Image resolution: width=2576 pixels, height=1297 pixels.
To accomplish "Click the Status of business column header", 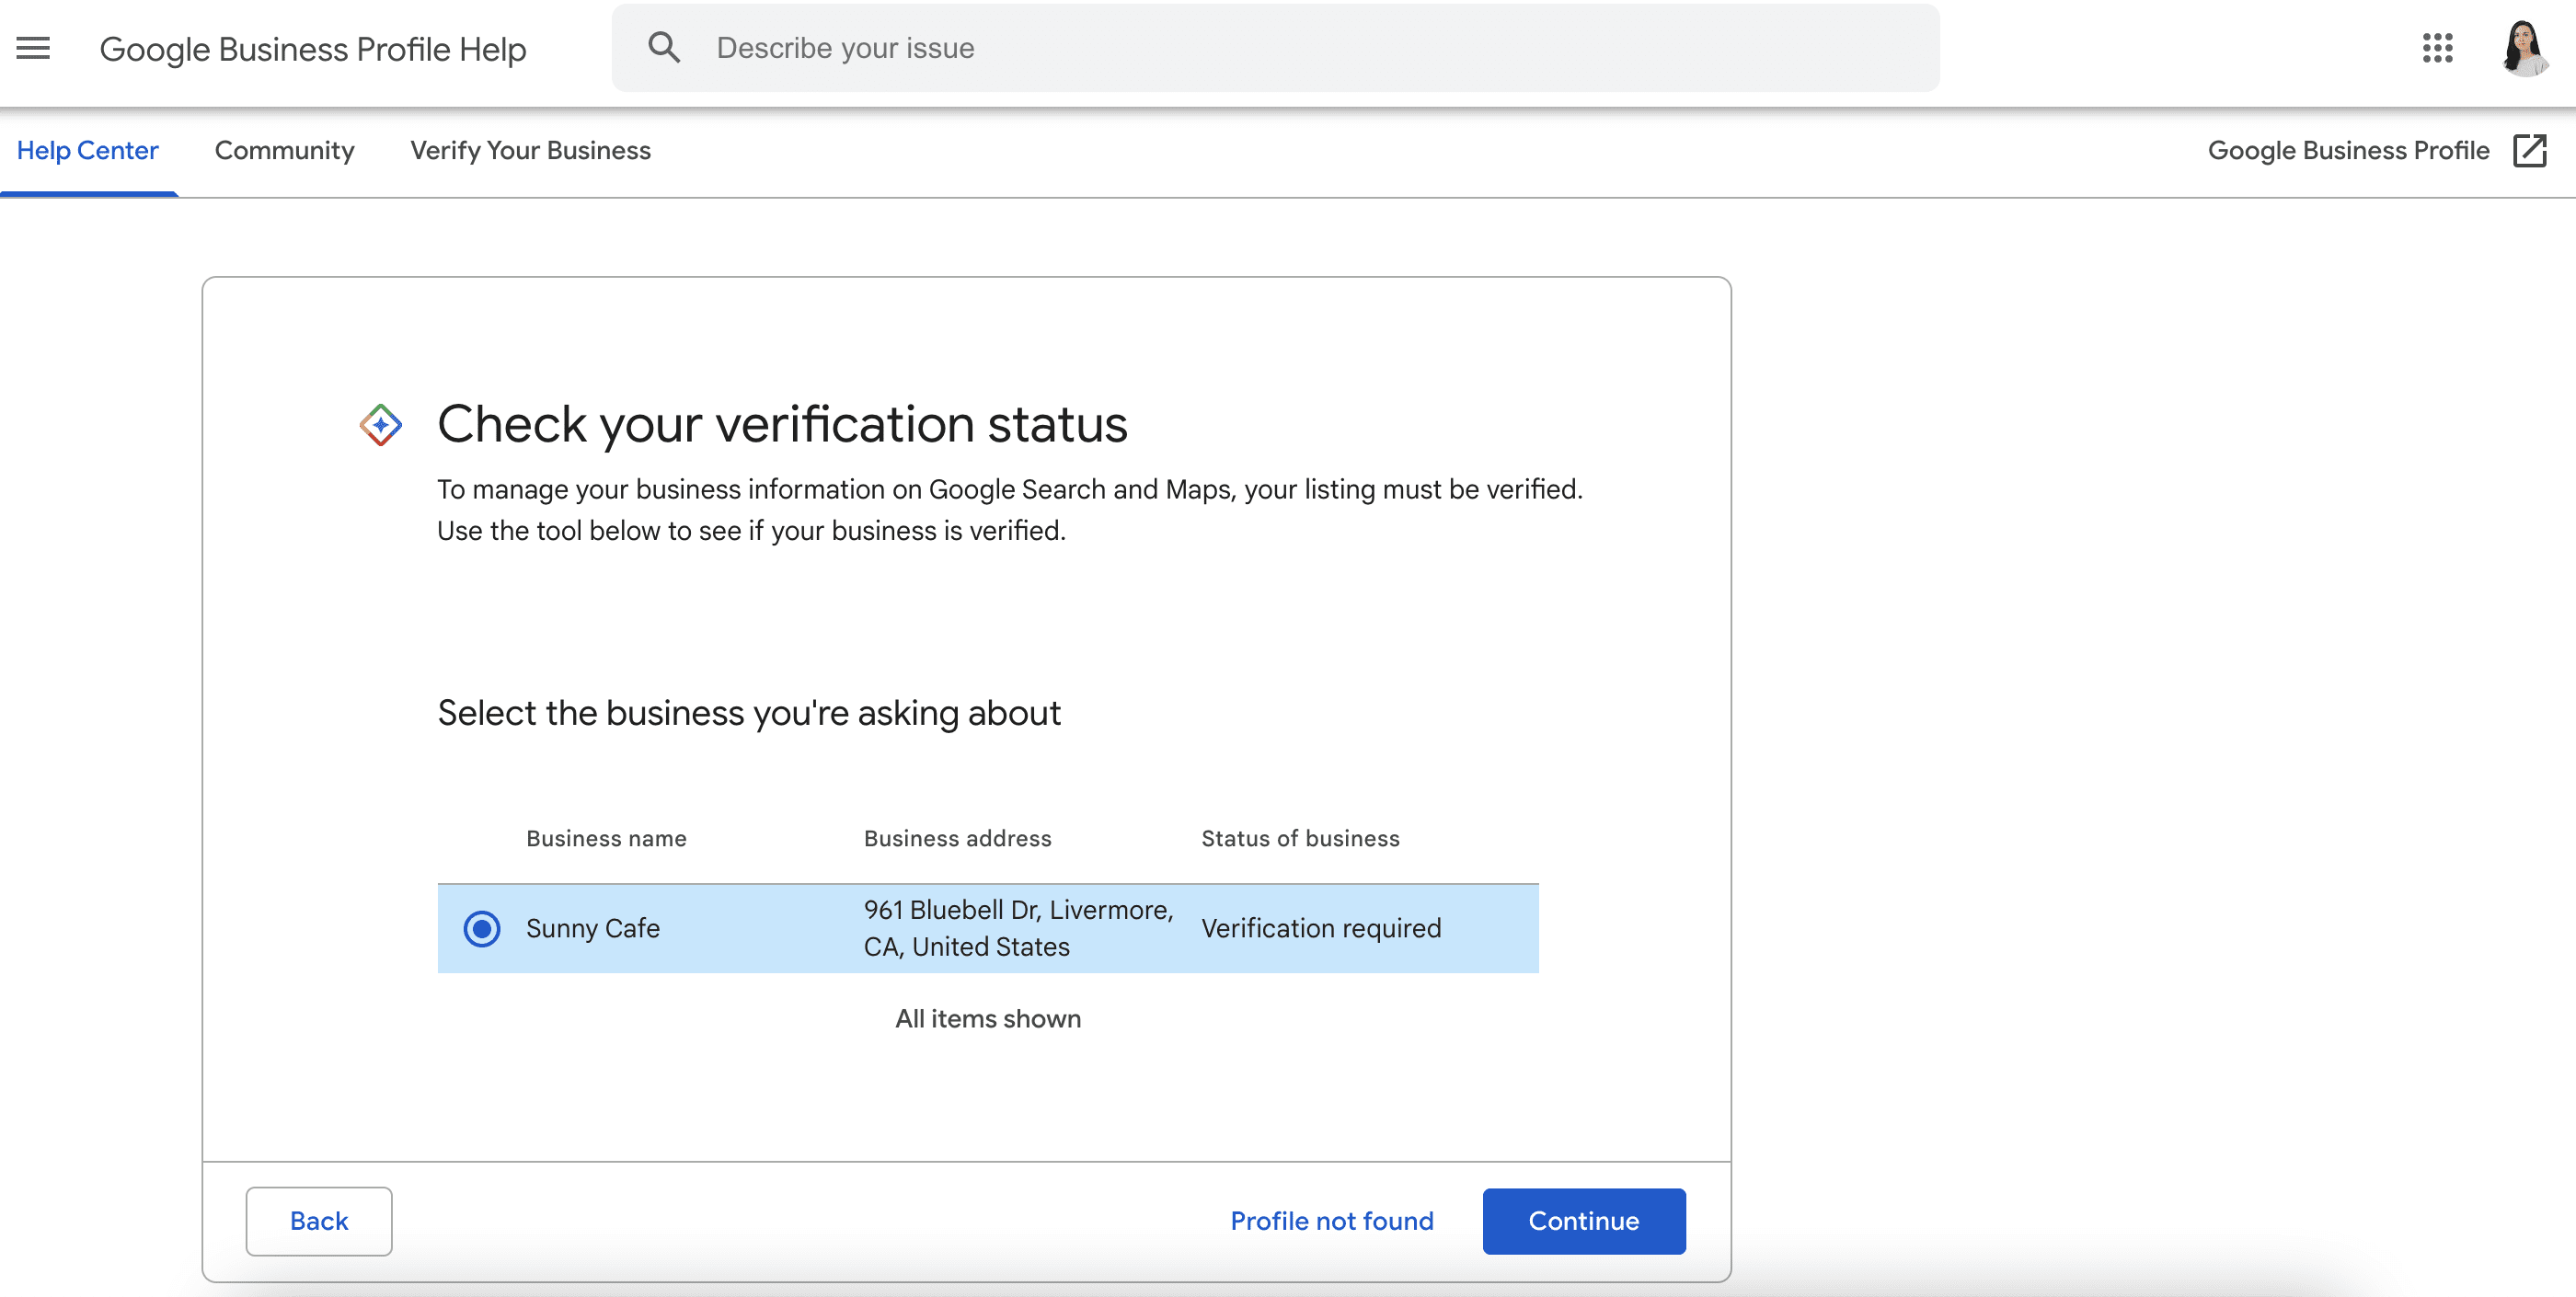I will pyautogui.click(x=1300, y=837).
